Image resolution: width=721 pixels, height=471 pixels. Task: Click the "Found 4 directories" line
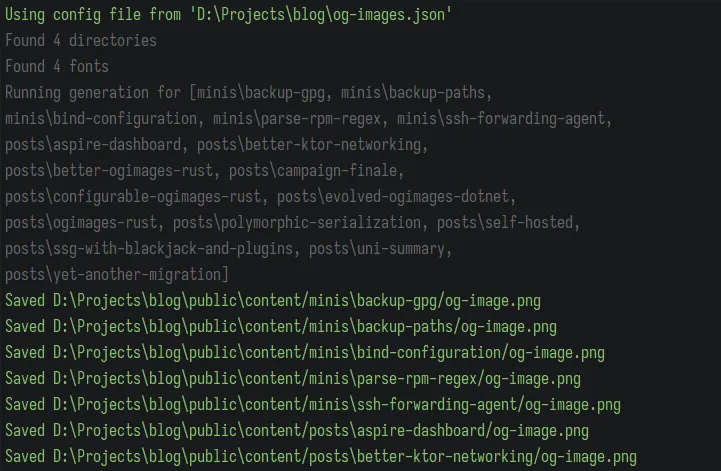pos(81,41)
